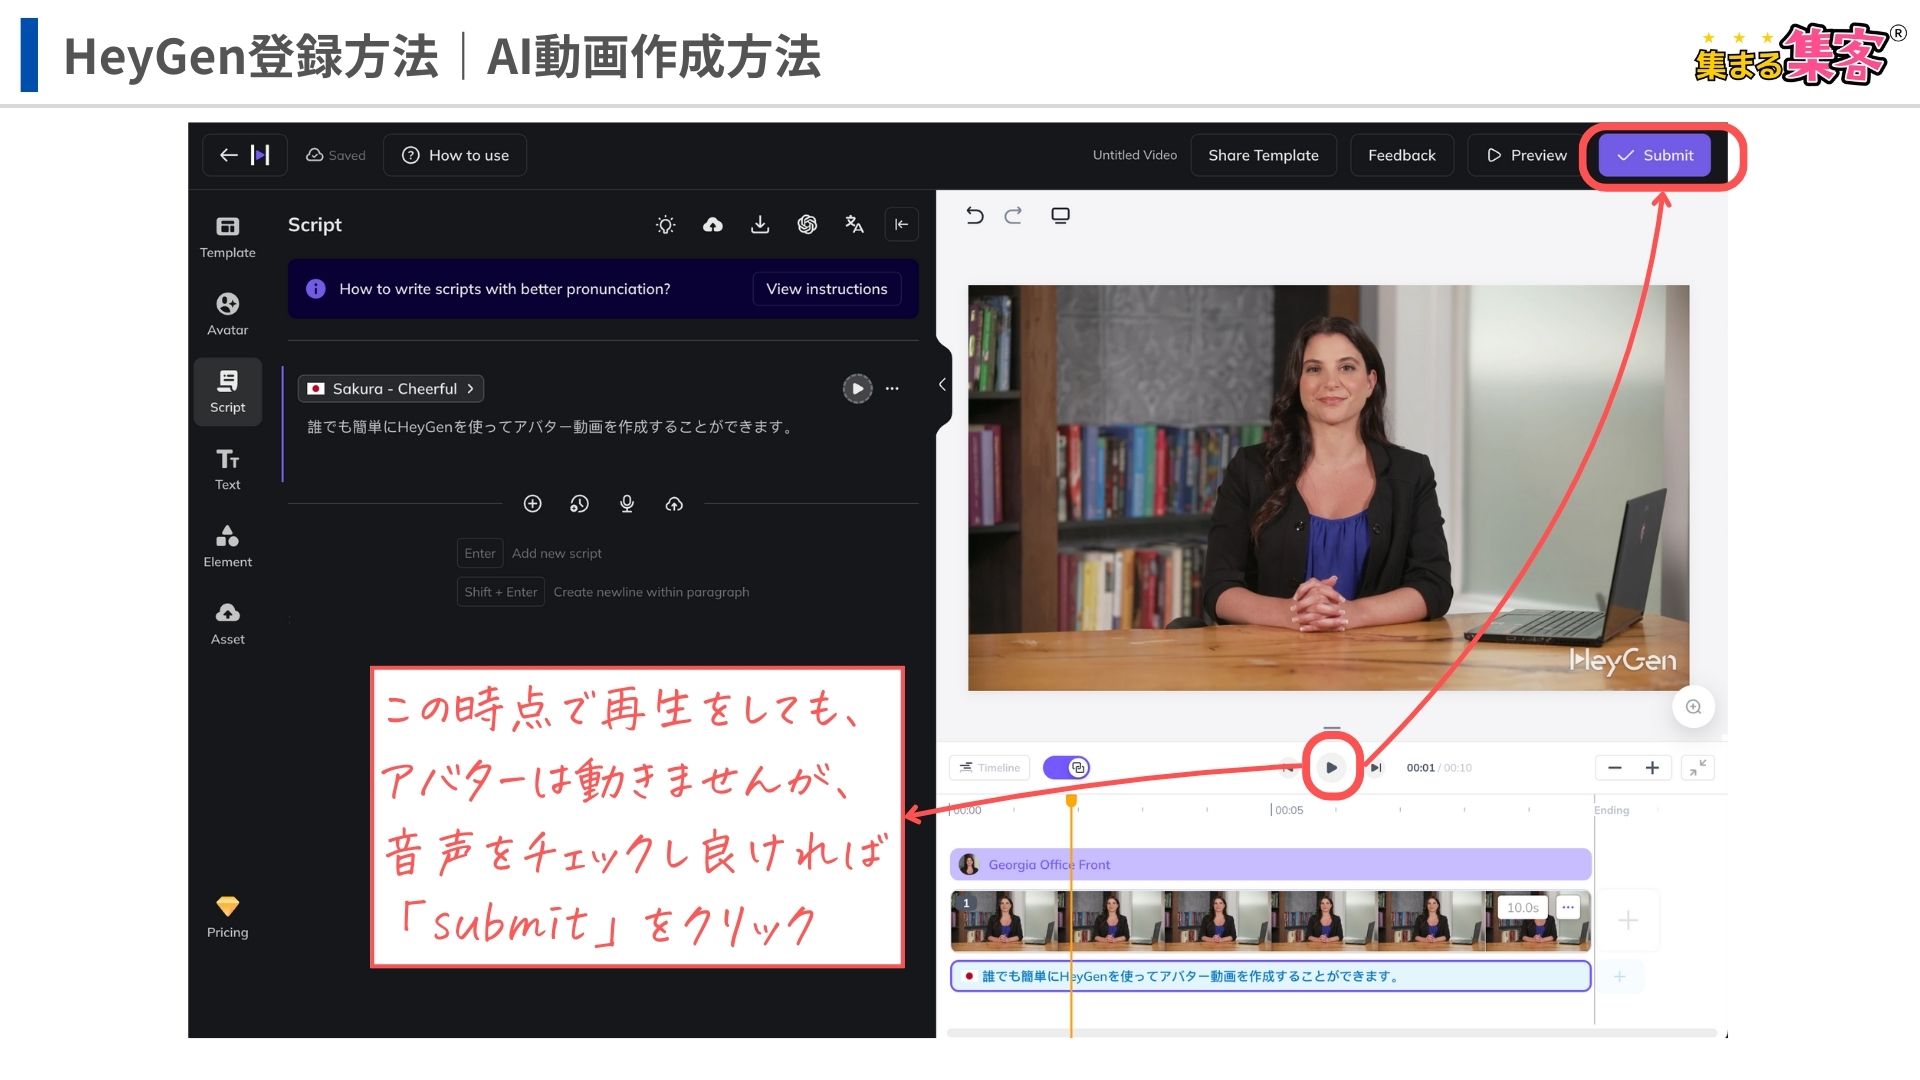This screenshot has width=1920, height=1080.
Task: Open the Element panel in sidebar
Action: coord(228,546)
